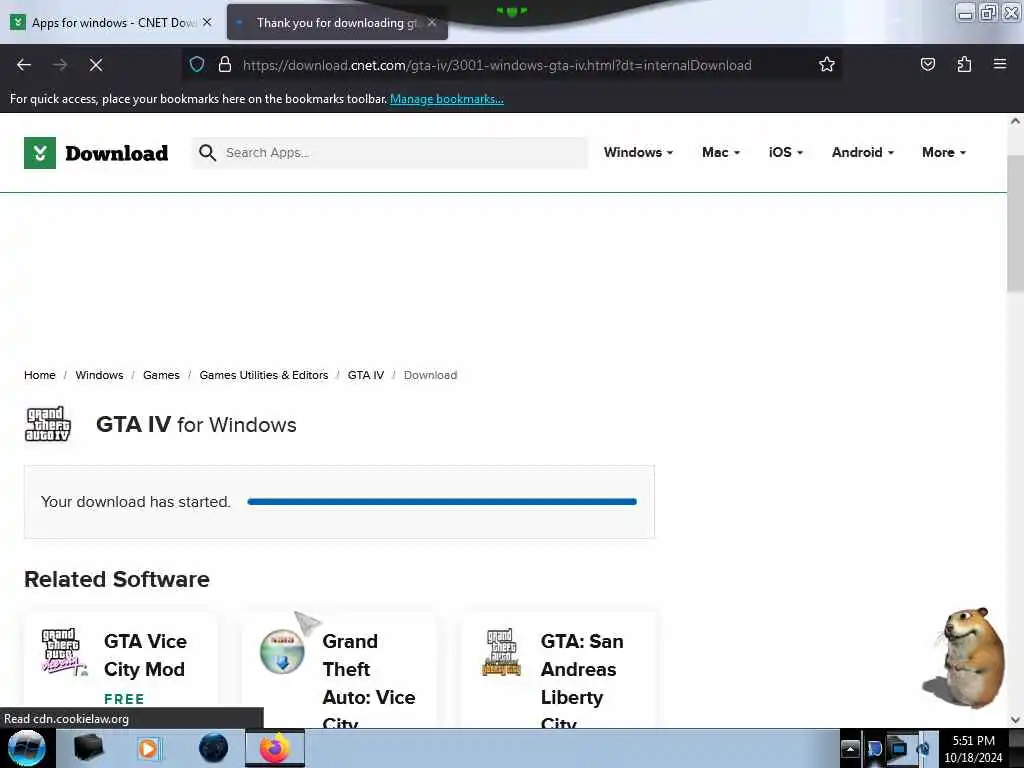Open the Grand Theft Auto: Vice City icon
The width and height of the screenshot is (1024, 768).
click(x=282, y=652)
